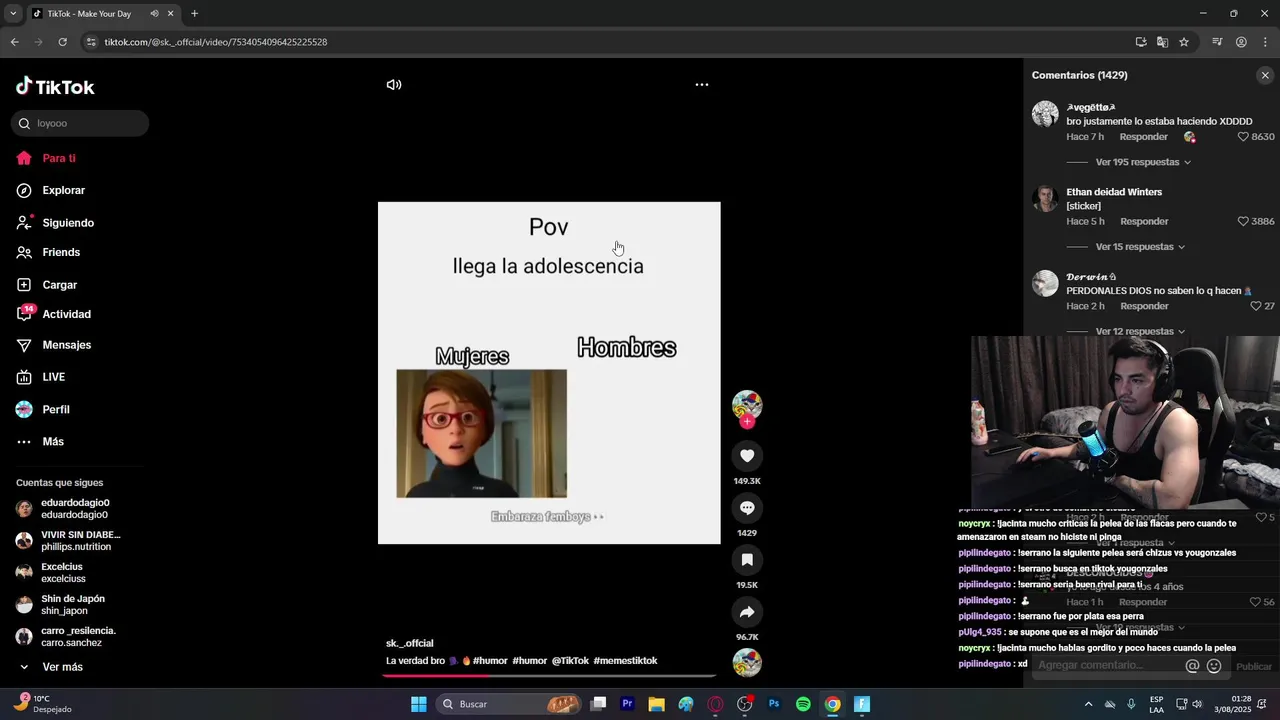Like the video with the heart icon
This screenshot has height=720, width=1280.
(747, 456)
